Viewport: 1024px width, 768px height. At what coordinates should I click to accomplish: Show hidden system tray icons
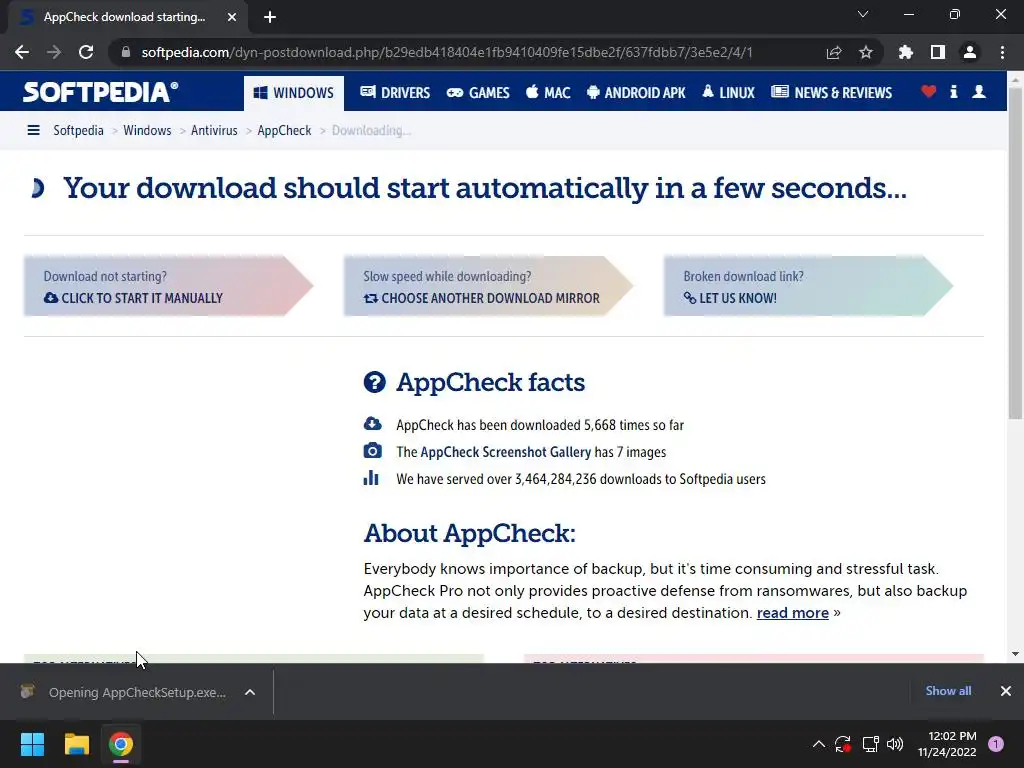818,744
